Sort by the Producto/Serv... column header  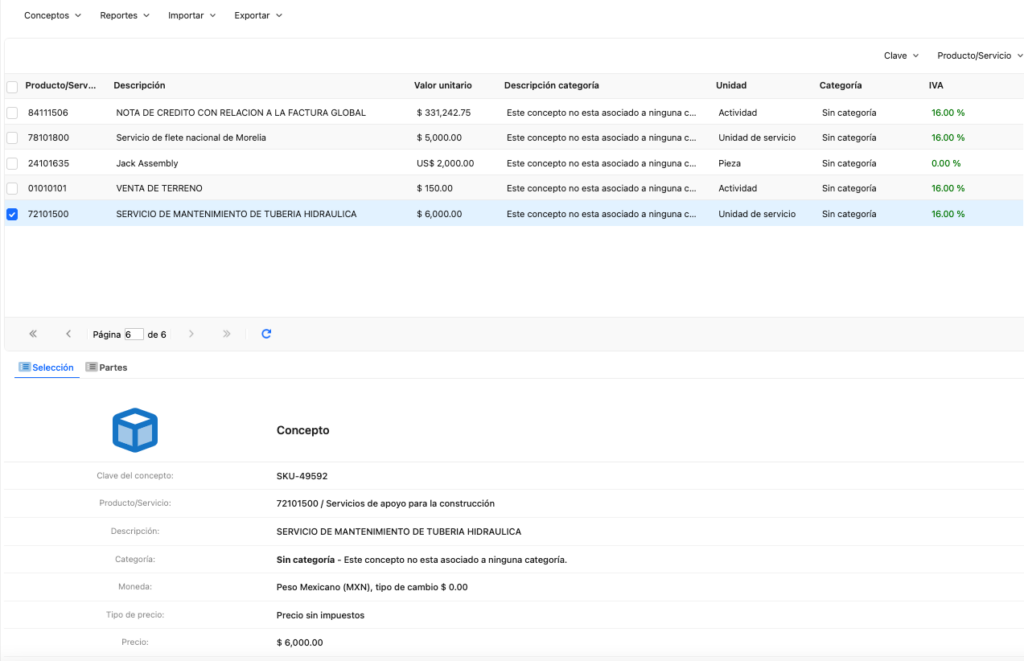60,86
